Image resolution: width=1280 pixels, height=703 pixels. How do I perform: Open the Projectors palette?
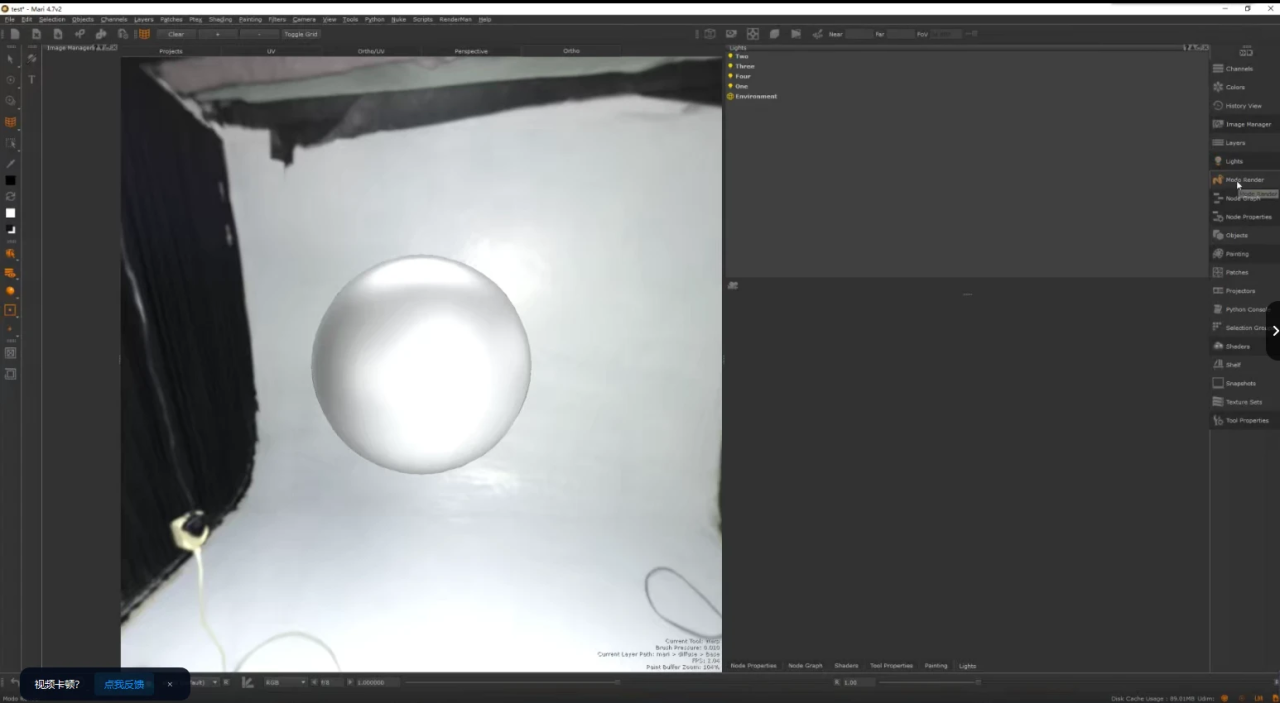coord(1240,291)
